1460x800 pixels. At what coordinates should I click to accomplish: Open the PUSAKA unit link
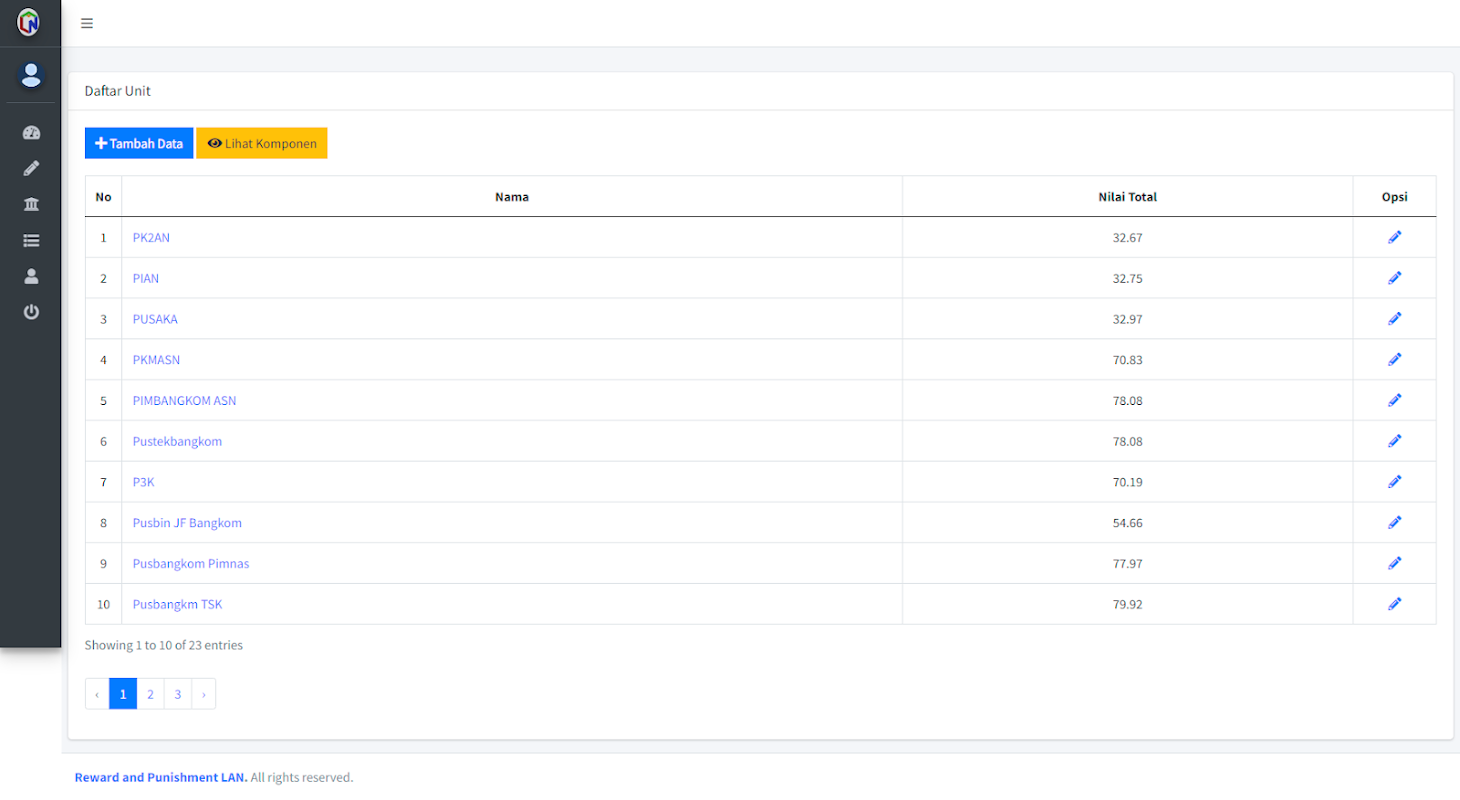coord(155,319)
